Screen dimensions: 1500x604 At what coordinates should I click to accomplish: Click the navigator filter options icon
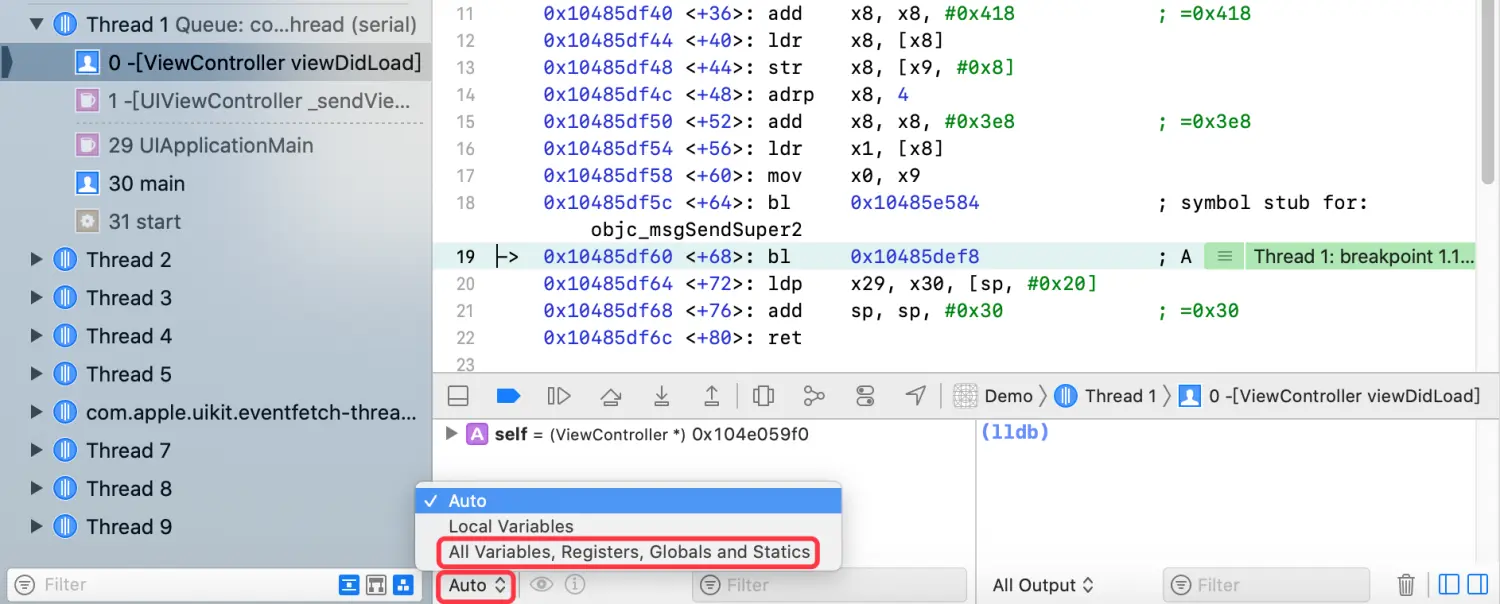tap(25, 585)
